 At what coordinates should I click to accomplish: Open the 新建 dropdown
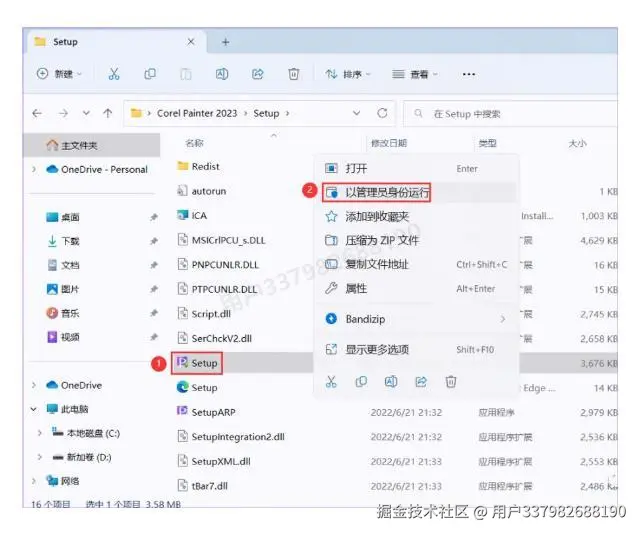tap(59, 74)
